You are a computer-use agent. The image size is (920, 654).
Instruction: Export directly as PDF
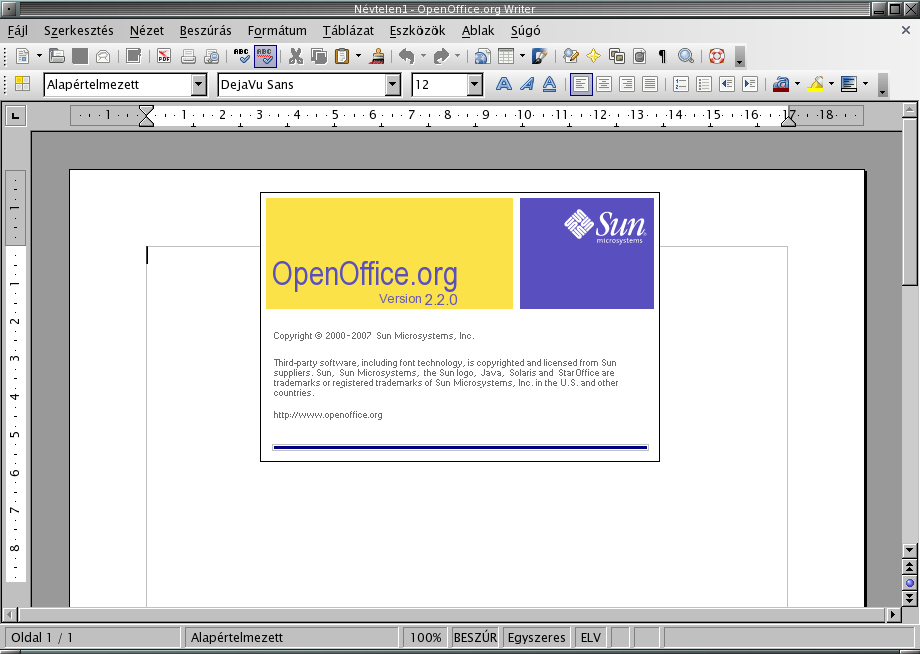(x=164, y=56)
